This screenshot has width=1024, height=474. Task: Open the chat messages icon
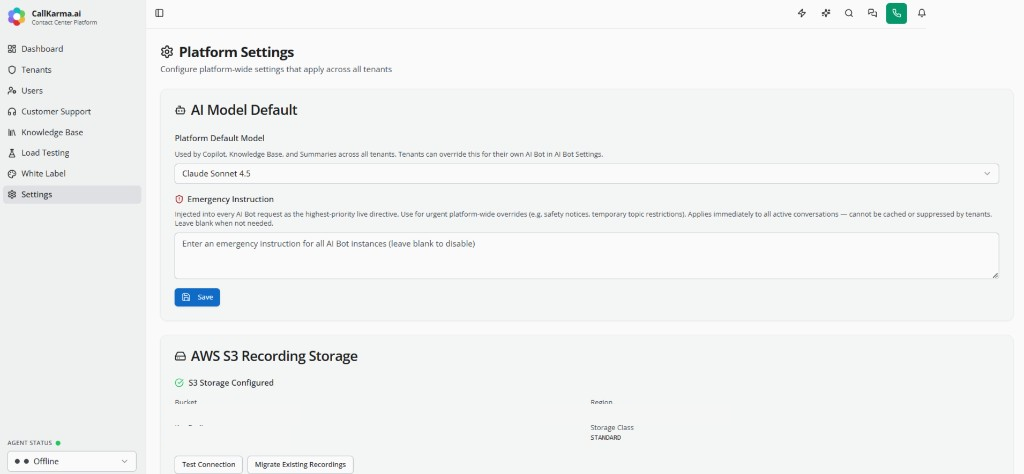pos(872,13)
